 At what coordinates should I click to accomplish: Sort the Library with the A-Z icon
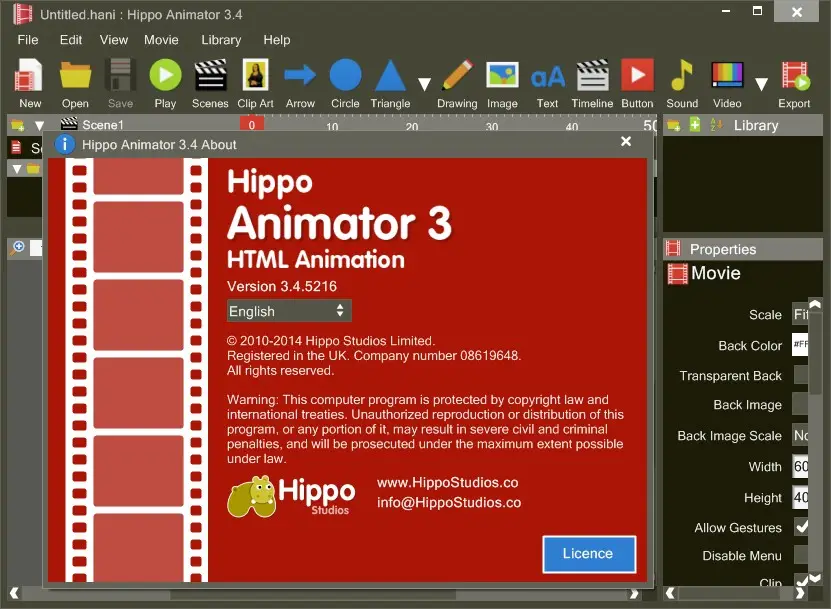(716, 125)
